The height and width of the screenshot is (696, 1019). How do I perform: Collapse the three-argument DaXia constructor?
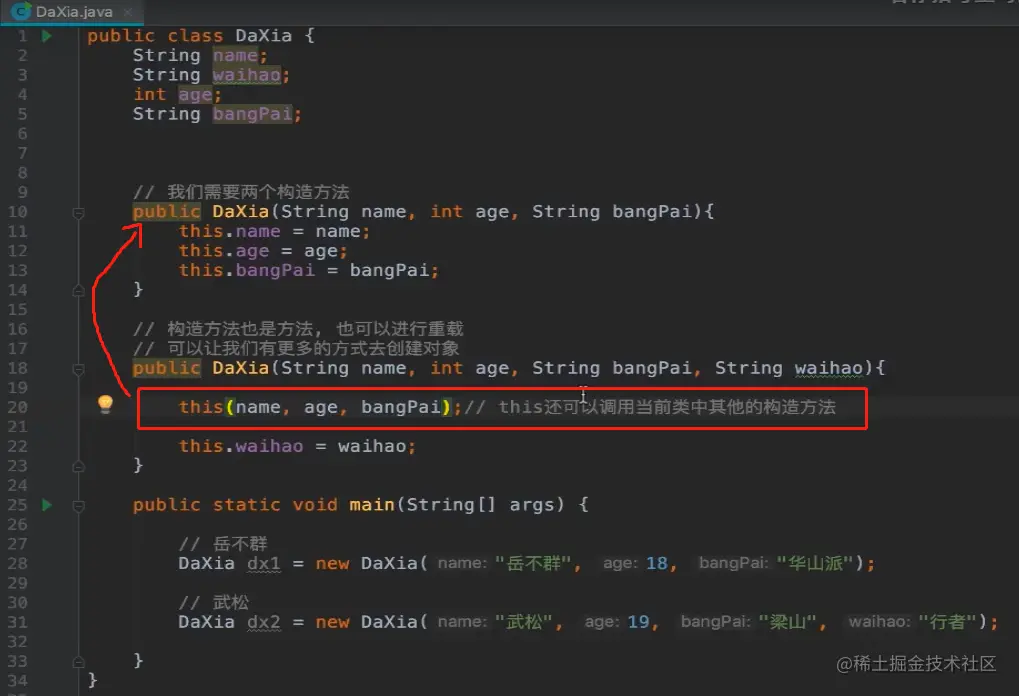[78, 212]
